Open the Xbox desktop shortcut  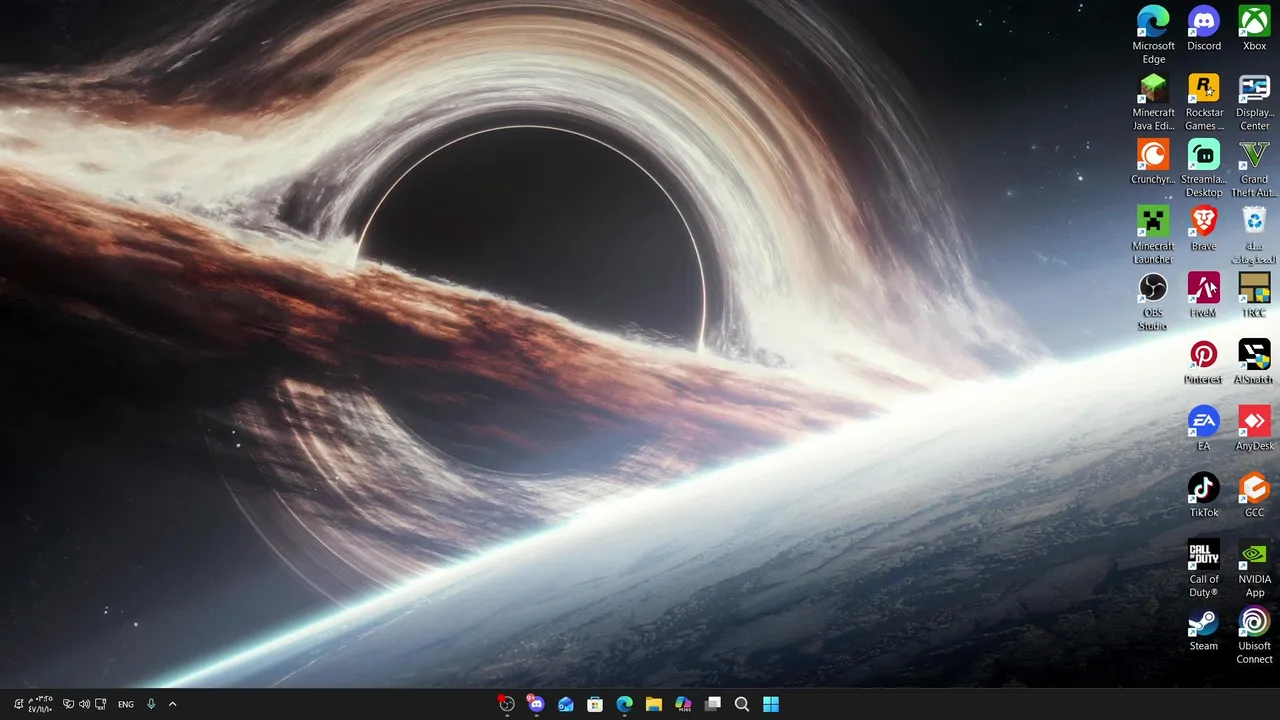pos(1254,28)
